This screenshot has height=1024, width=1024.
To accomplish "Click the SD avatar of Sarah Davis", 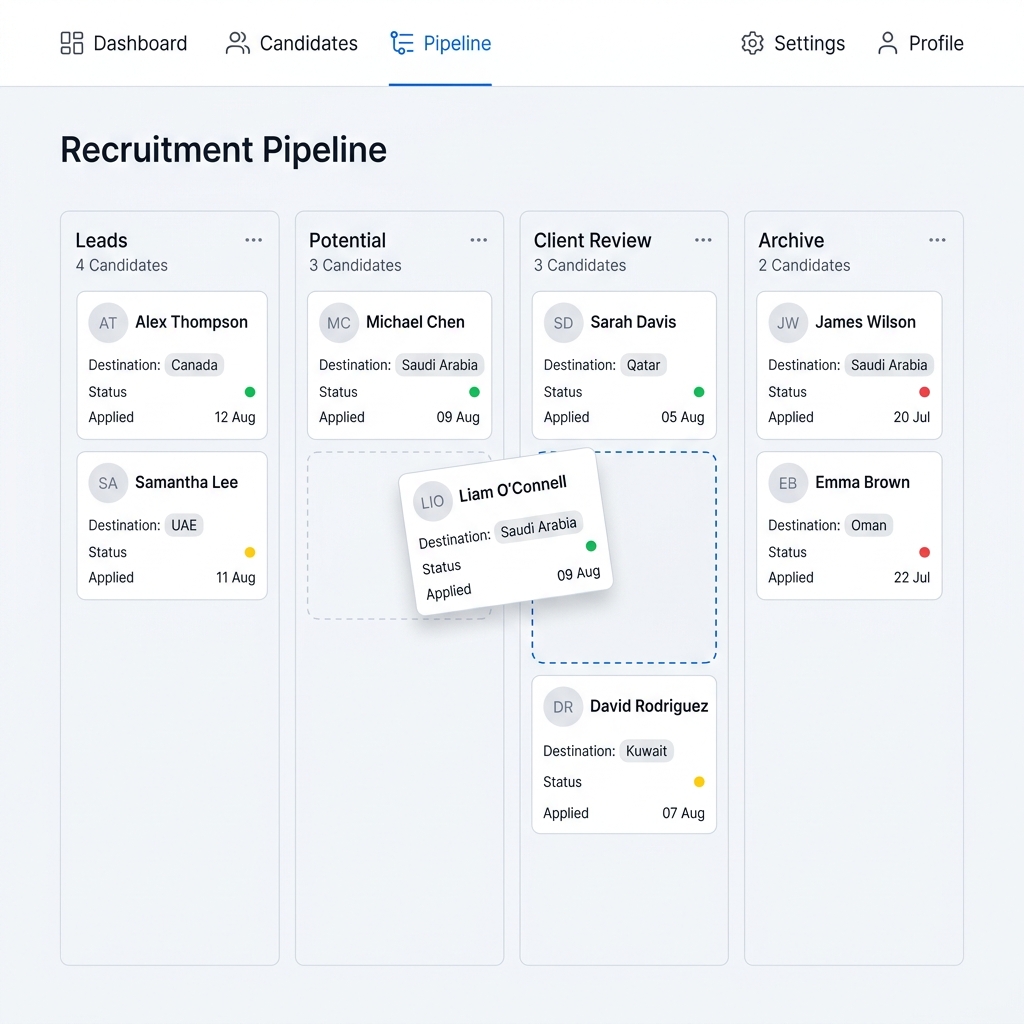I will pos(564,323).
